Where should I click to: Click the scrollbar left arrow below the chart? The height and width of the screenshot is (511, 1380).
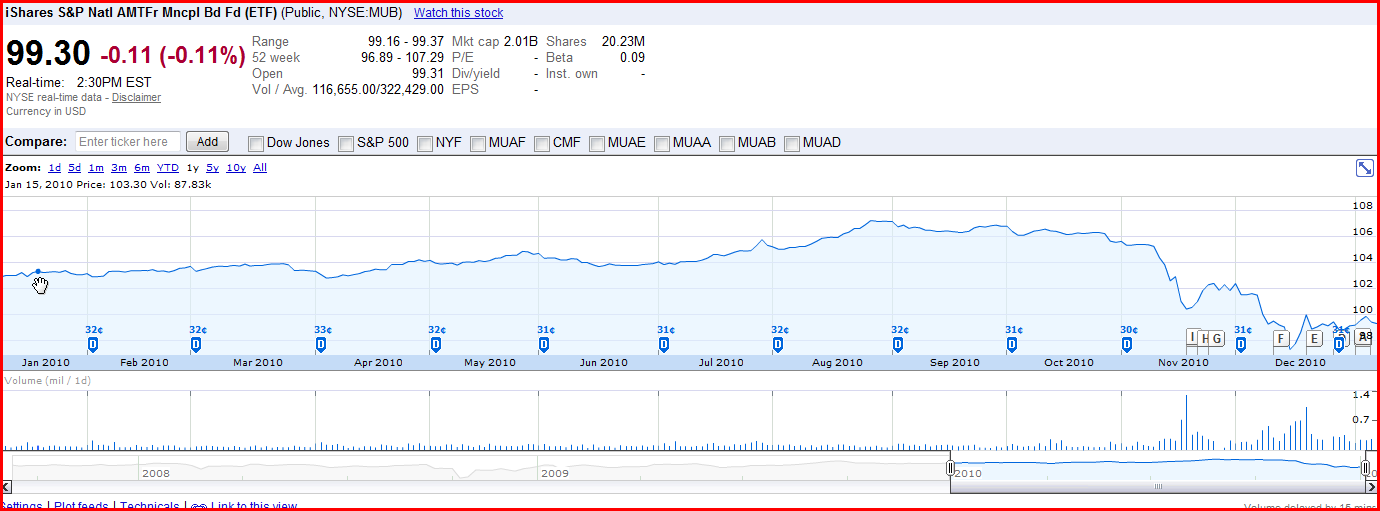tap(7, 487)
